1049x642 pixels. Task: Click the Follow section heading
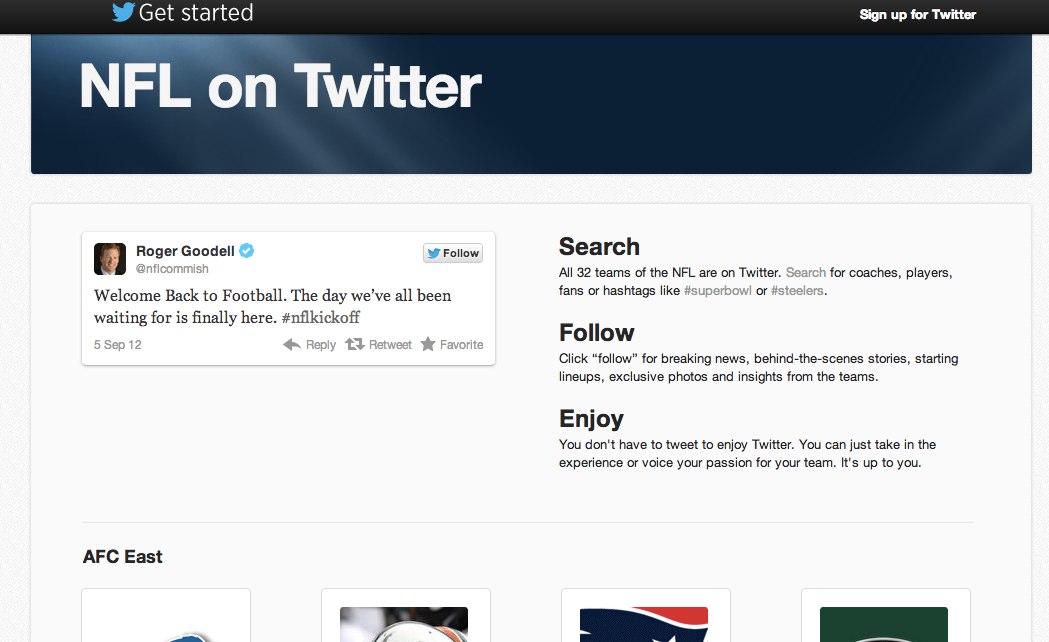(597, 332)
